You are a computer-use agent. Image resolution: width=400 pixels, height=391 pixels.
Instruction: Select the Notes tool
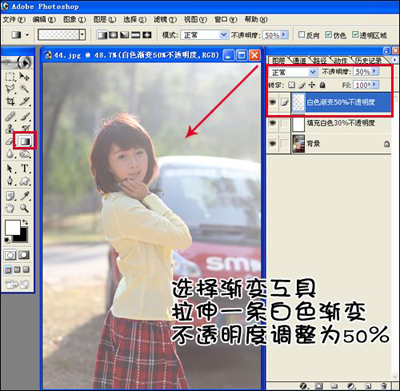click(10, 196)
